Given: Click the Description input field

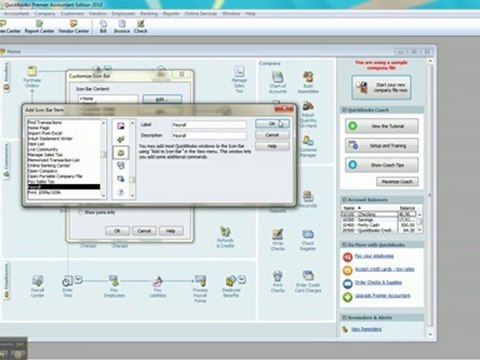Looking at the screenshot, I should point(209,136).
